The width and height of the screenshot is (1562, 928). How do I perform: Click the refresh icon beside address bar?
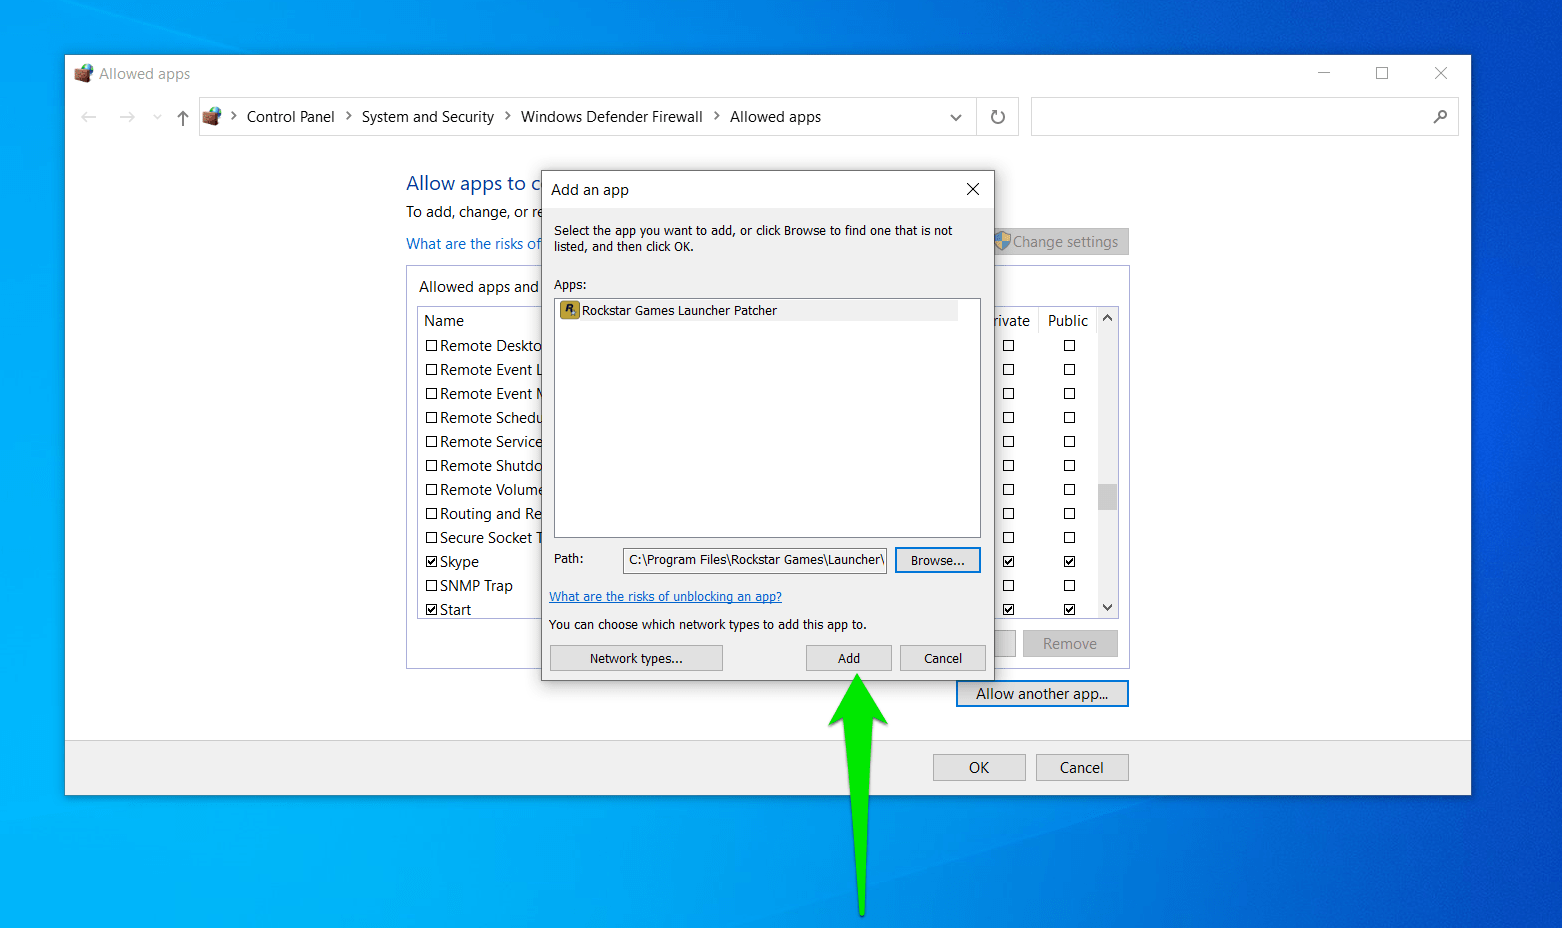pyautogui.click(x=997, y=117)
